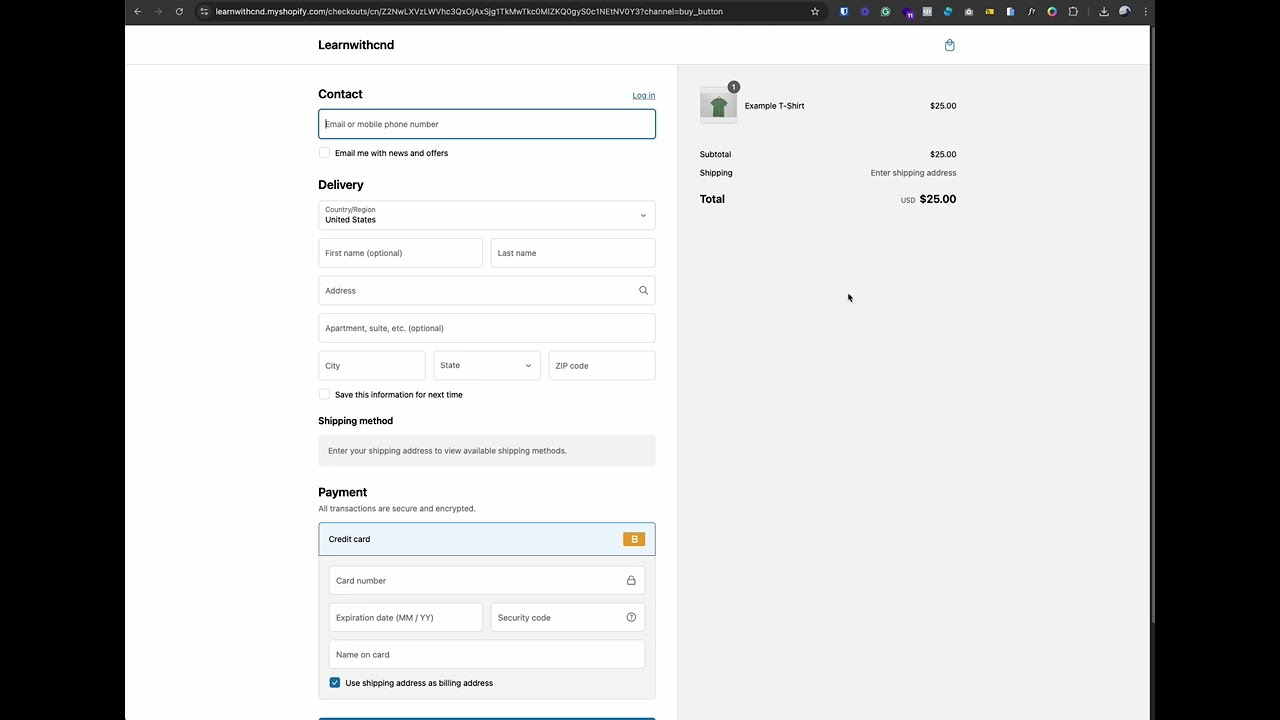Click the Learnwithcnd store name
The image size is (1280, 720).
[356, 45]
